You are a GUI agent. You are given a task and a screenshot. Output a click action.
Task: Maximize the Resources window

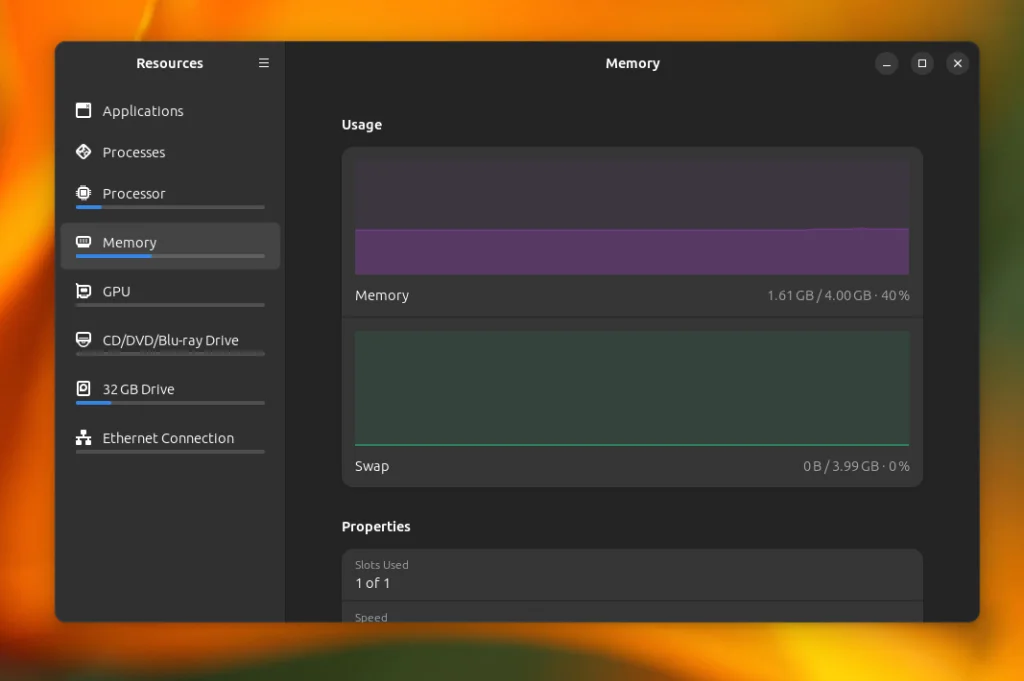(x=922, y=63)
